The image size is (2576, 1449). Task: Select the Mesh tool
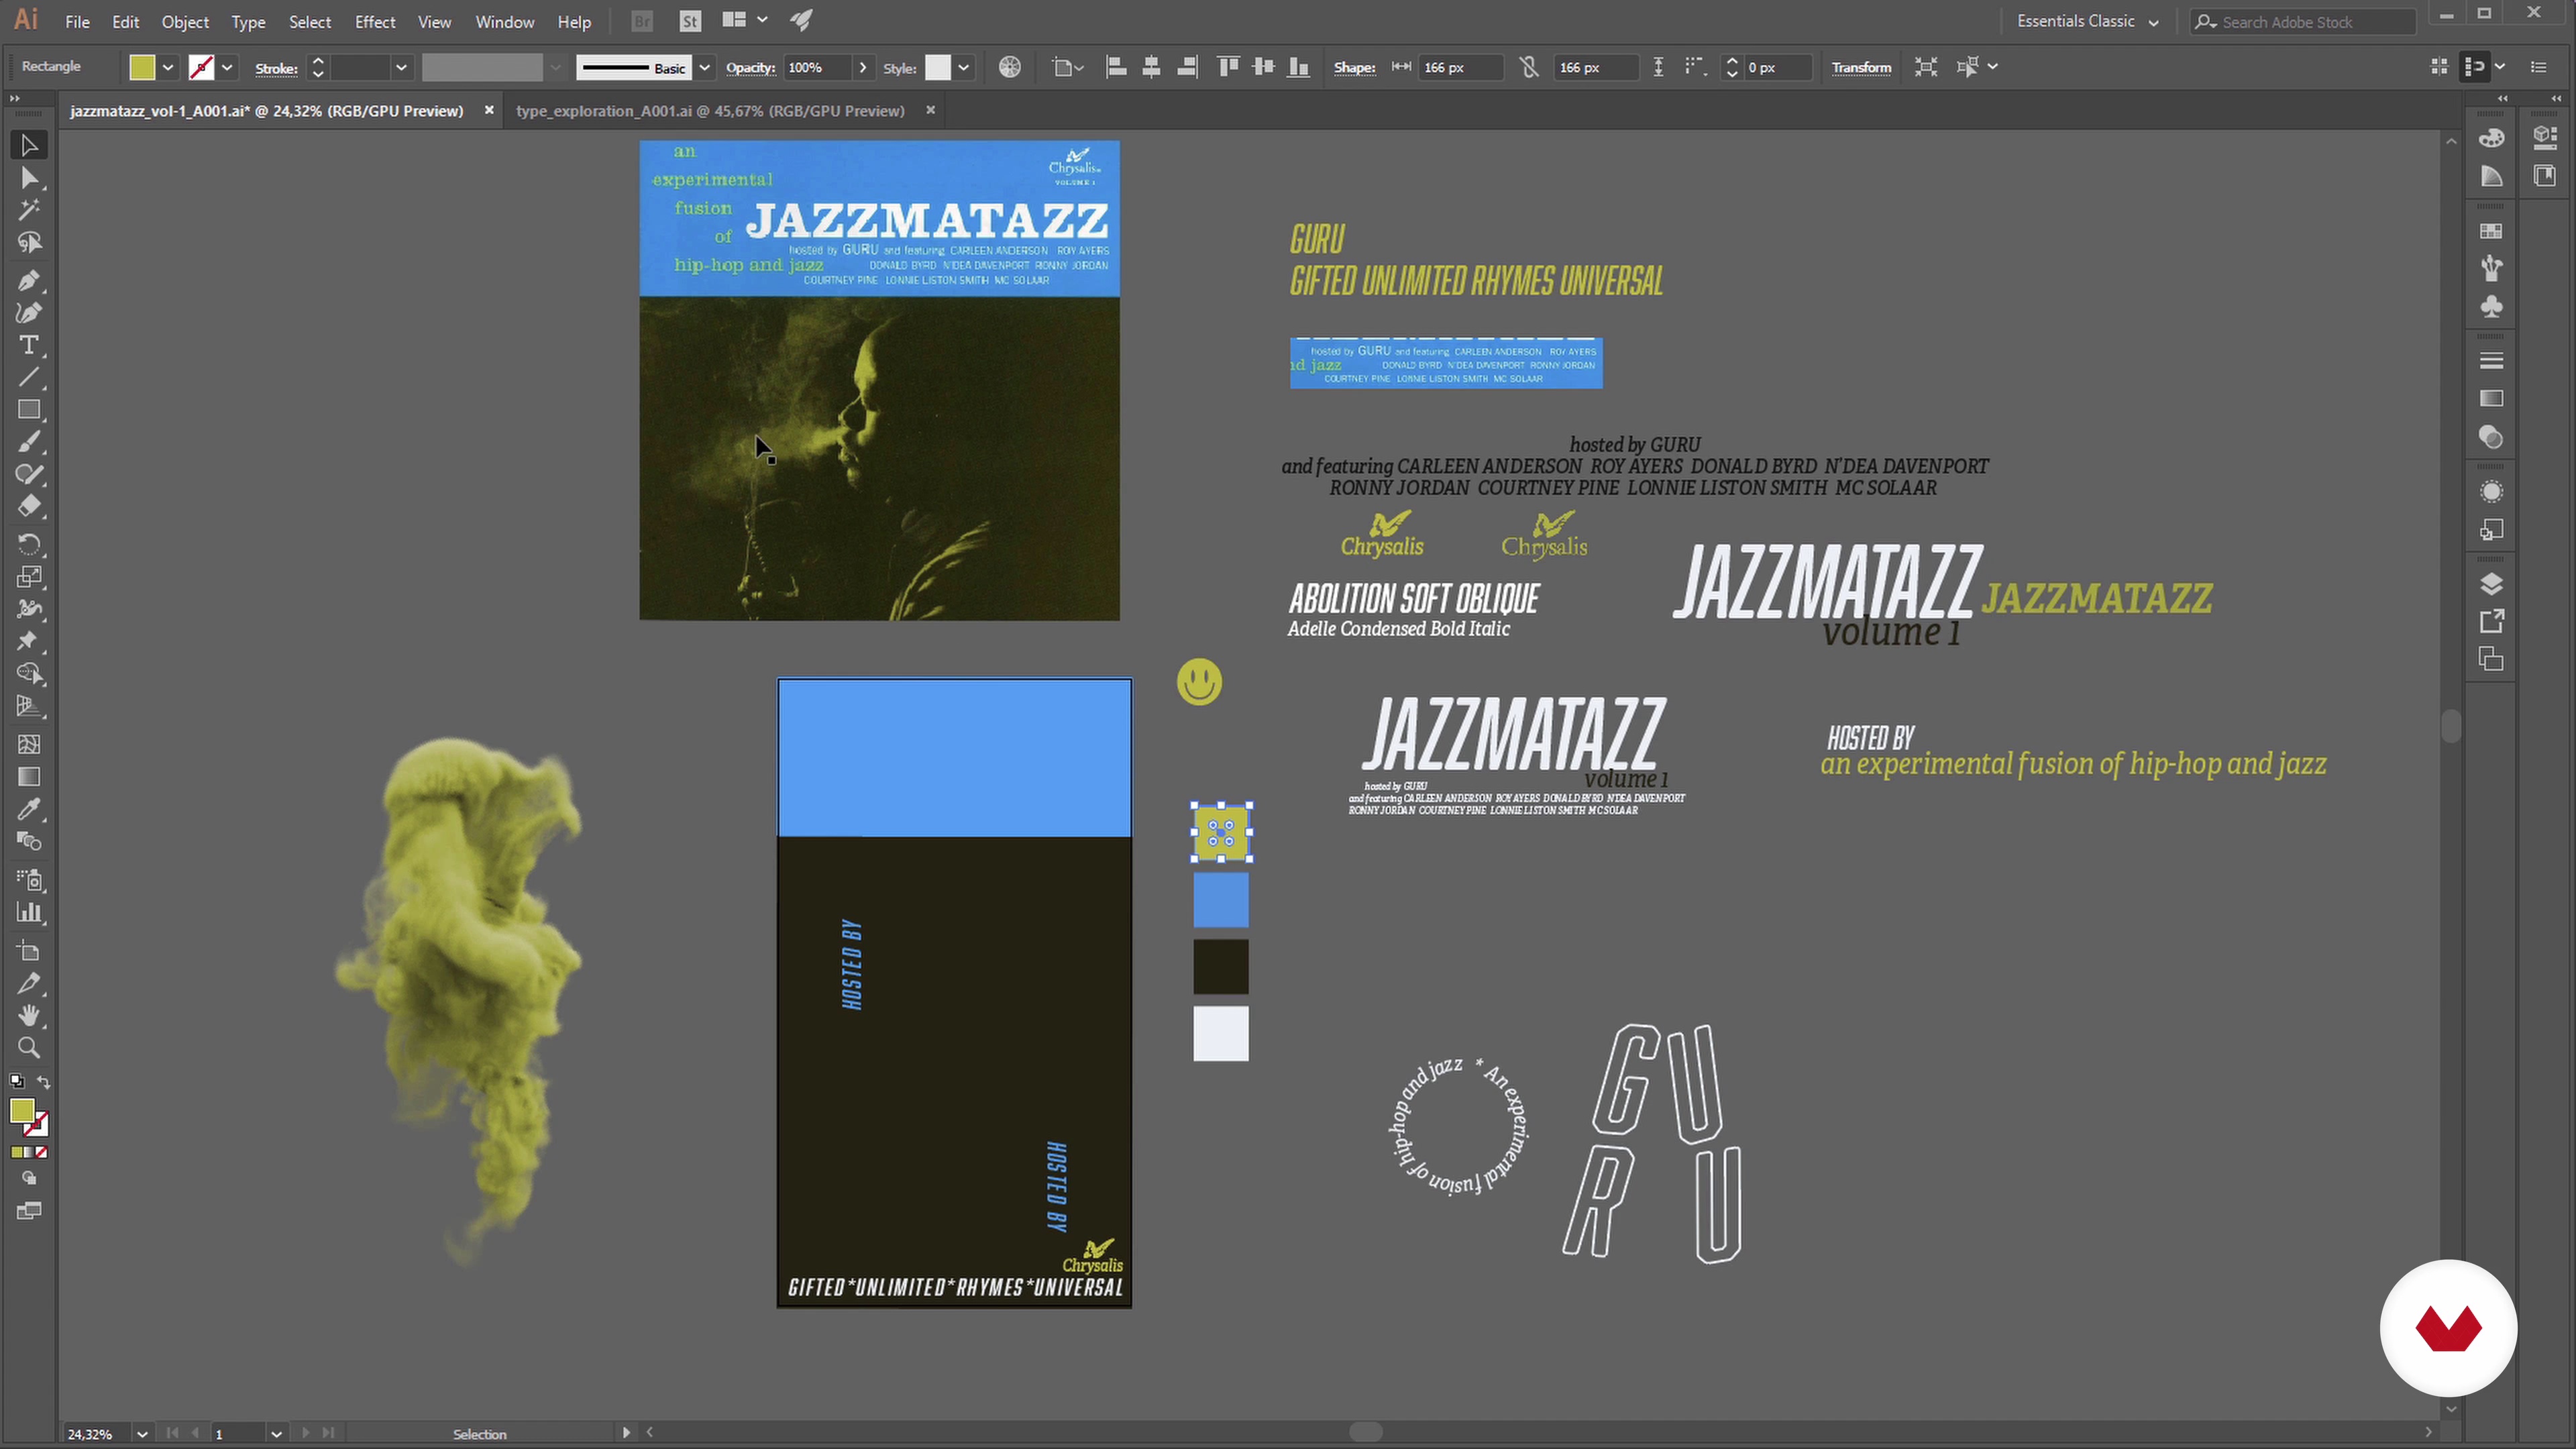point(29,744)
